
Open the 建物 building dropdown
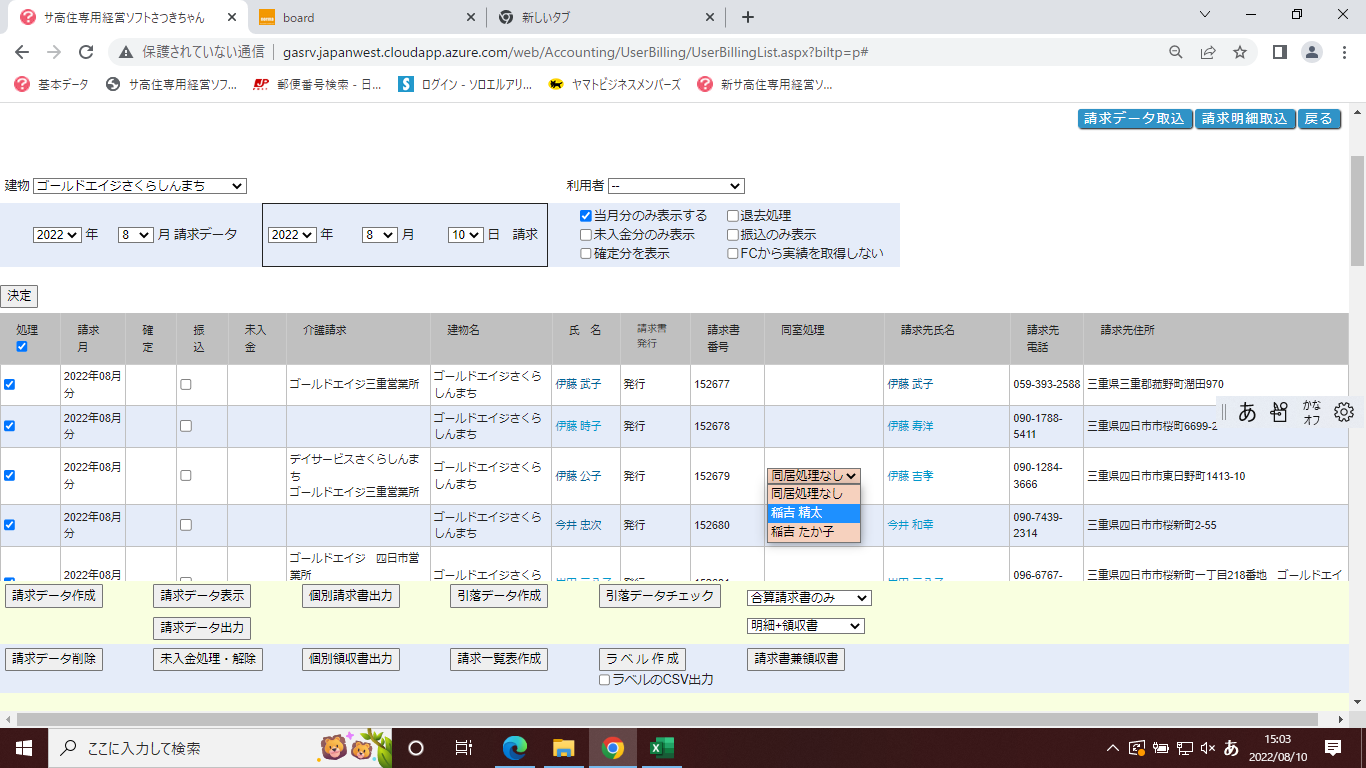[139, 186]
